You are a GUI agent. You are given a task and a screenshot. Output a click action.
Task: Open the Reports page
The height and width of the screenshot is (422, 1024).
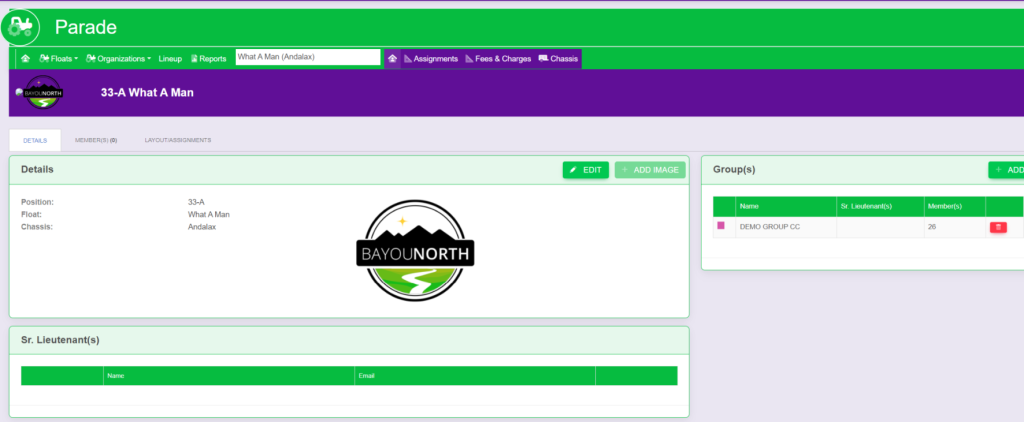208,59
